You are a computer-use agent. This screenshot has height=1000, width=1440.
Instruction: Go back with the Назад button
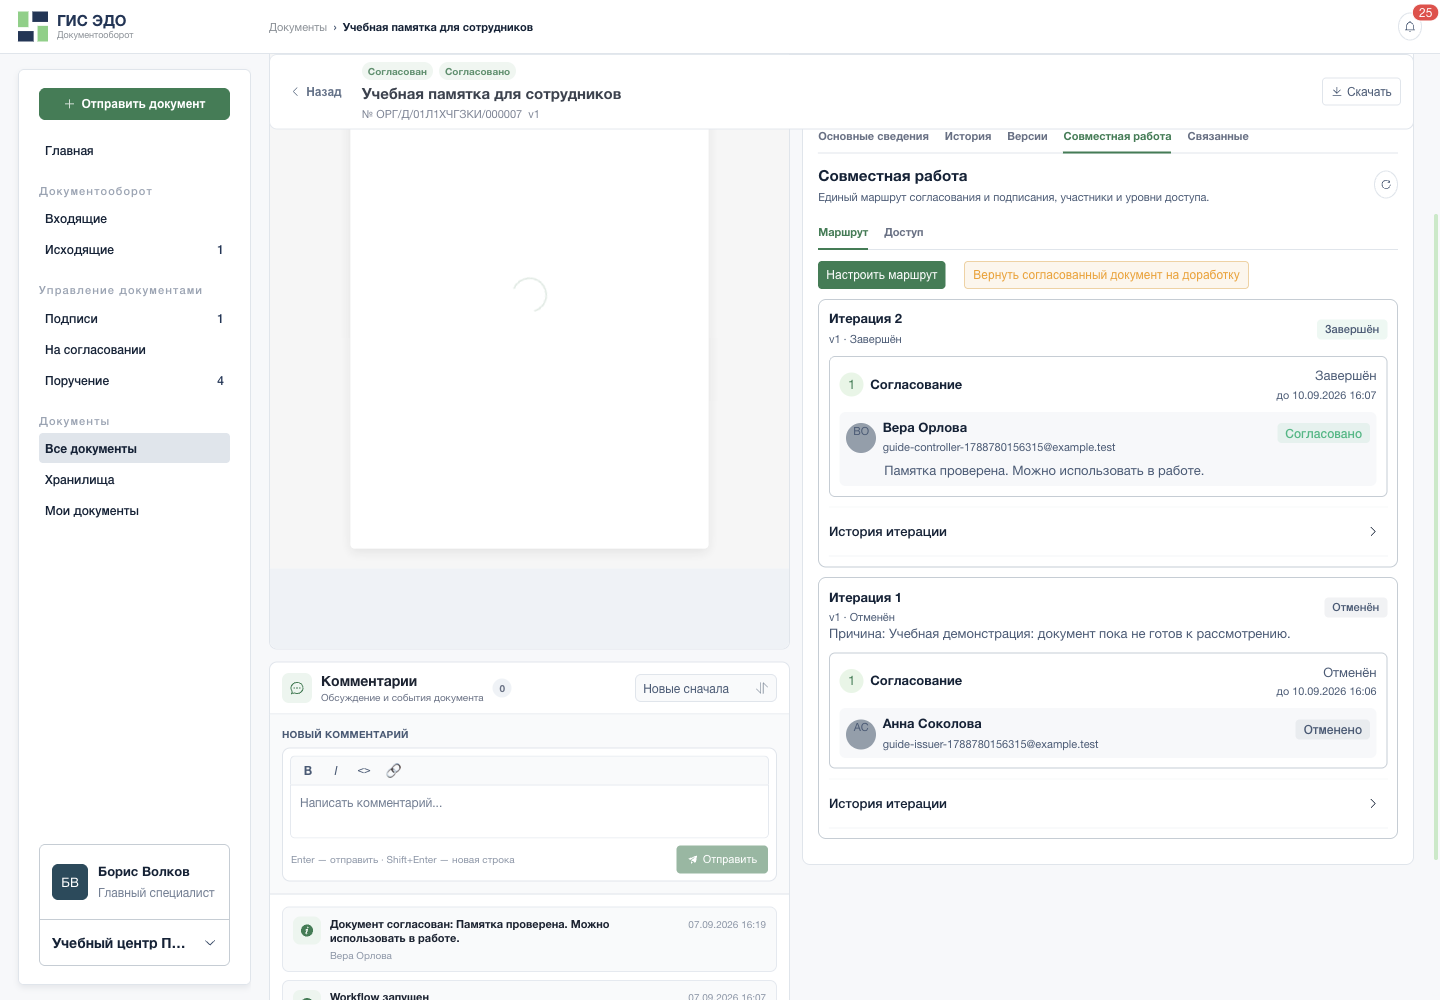[x=316, y=92]
